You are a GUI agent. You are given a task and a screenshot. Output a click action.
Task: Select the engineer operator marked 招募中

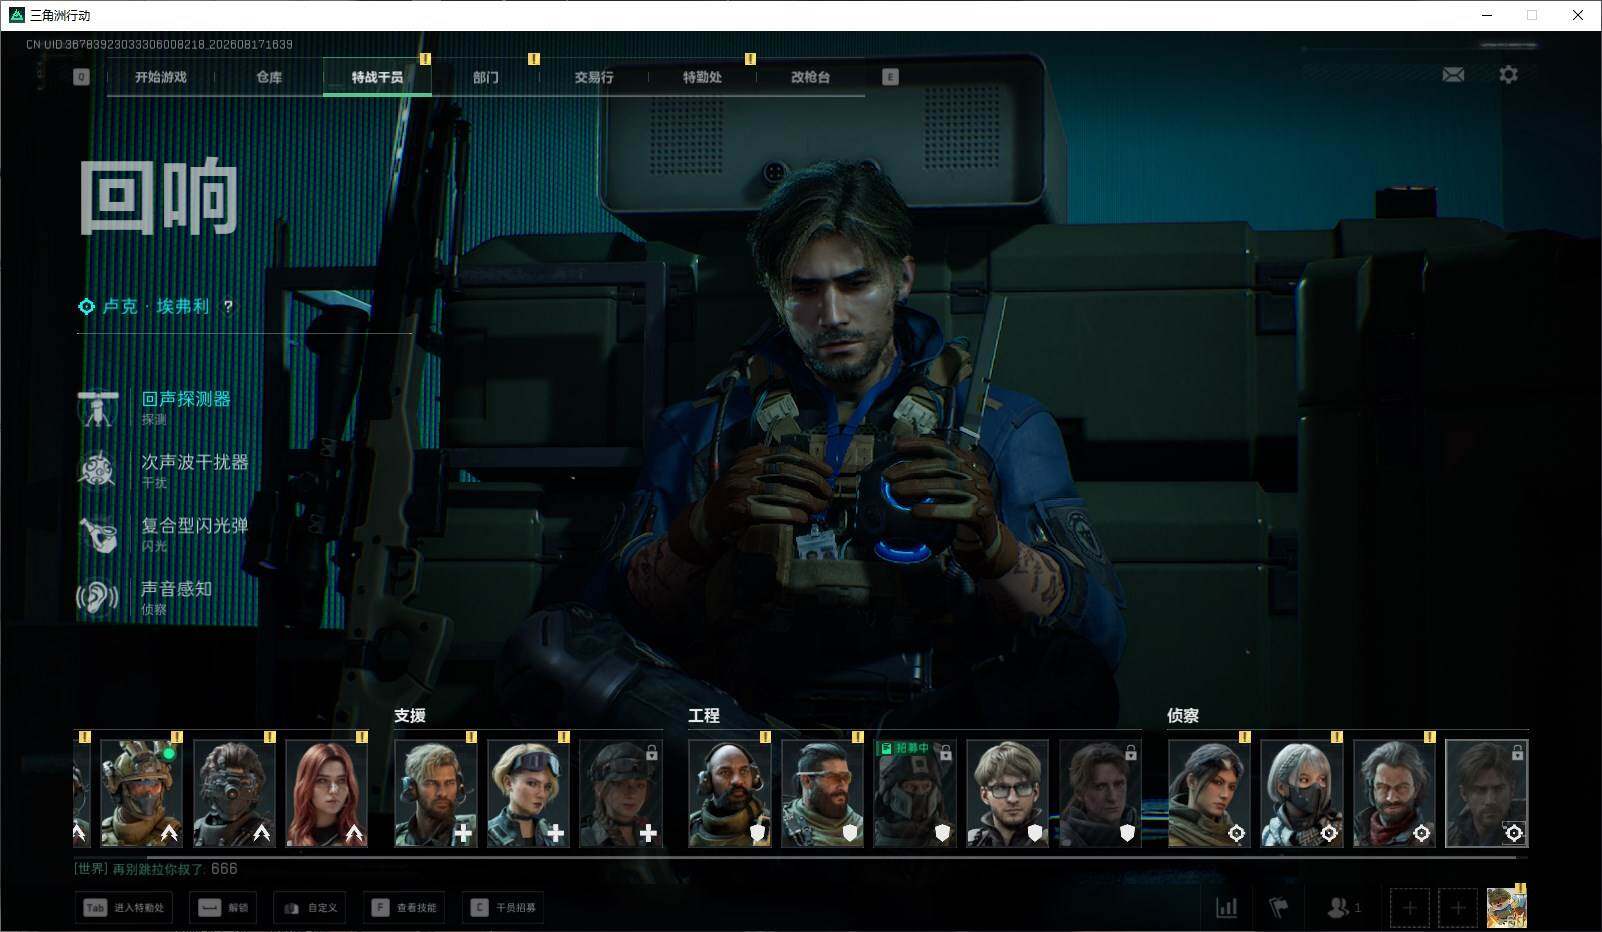pyautogui.click(x=914, y=793)
